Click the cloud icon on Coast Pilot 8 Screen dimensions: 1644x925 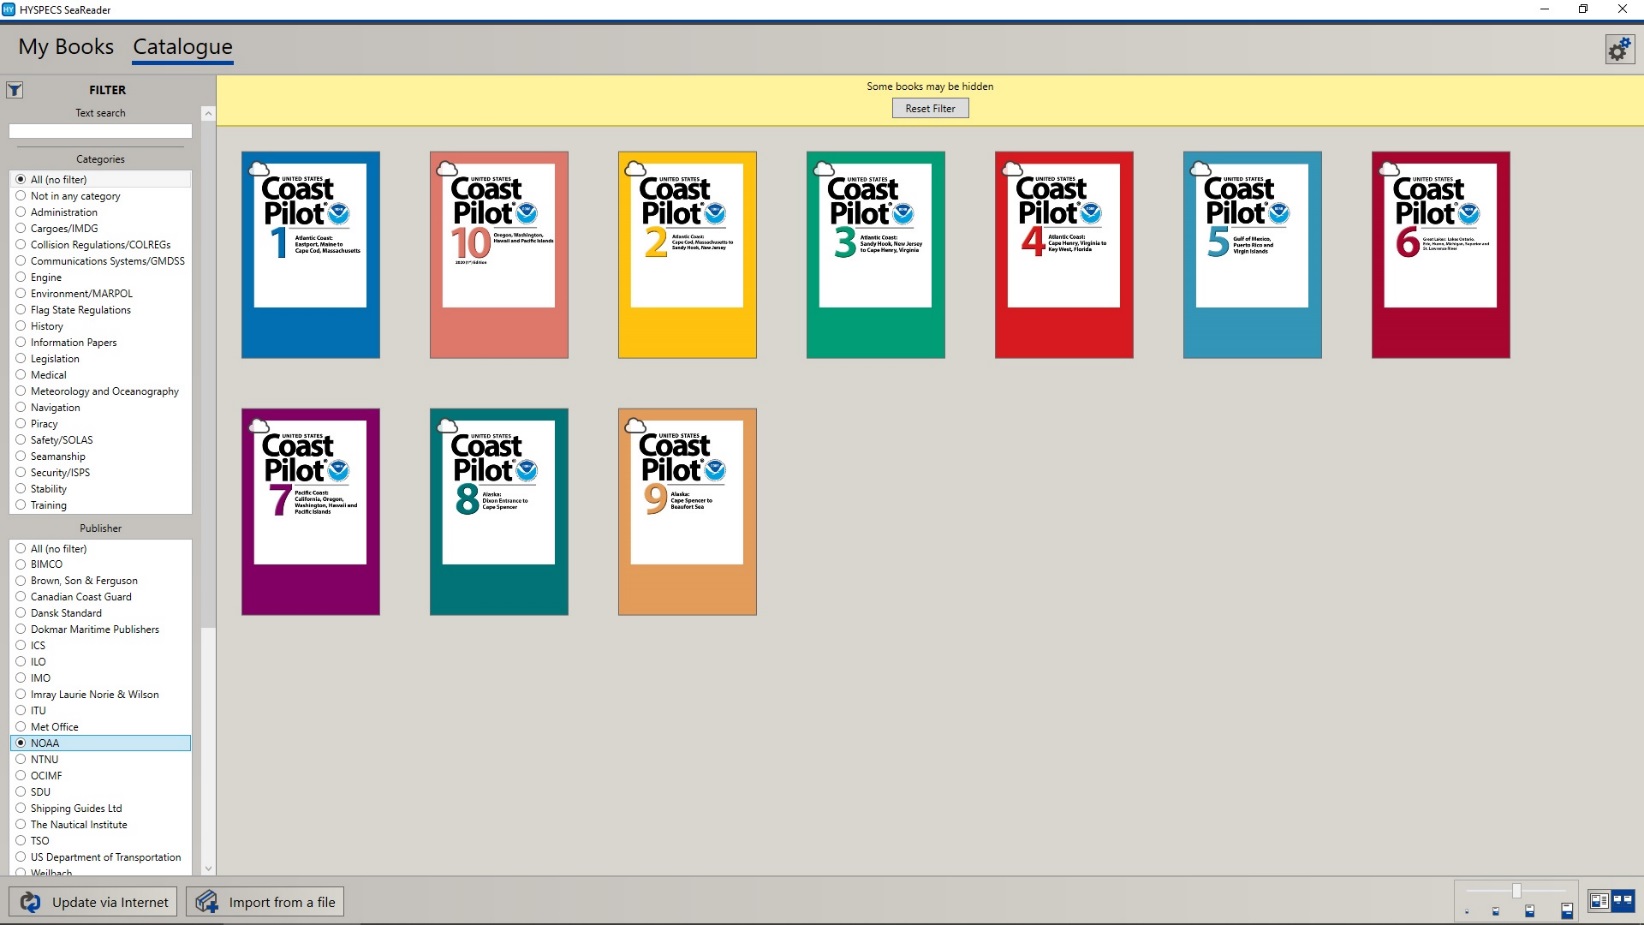click(447, 426)
